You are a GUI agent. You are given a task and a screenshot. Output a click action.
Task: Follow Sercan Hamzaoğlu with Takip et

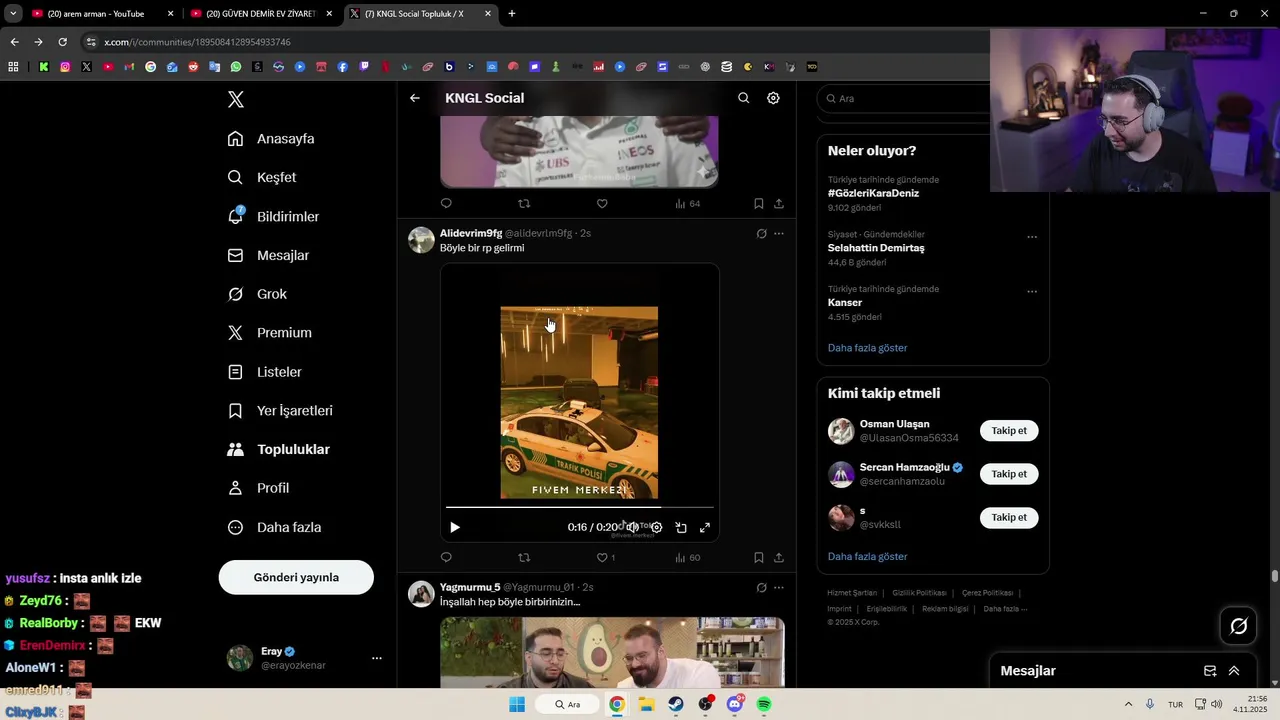pos(1009,474)
